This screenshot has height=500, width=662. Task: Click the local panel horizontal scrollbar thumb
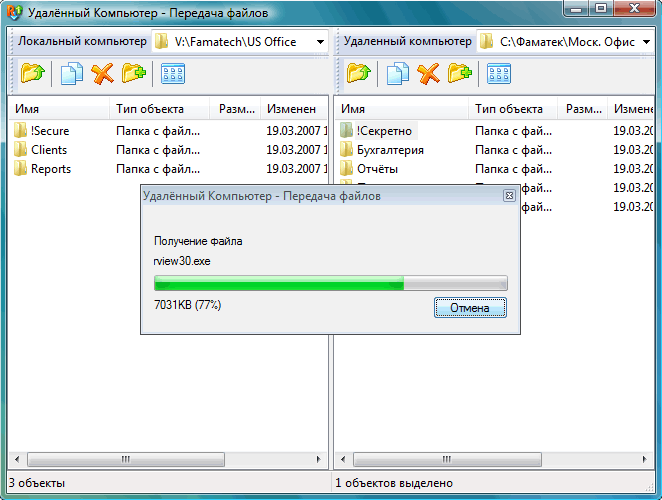tap(126, 459)
